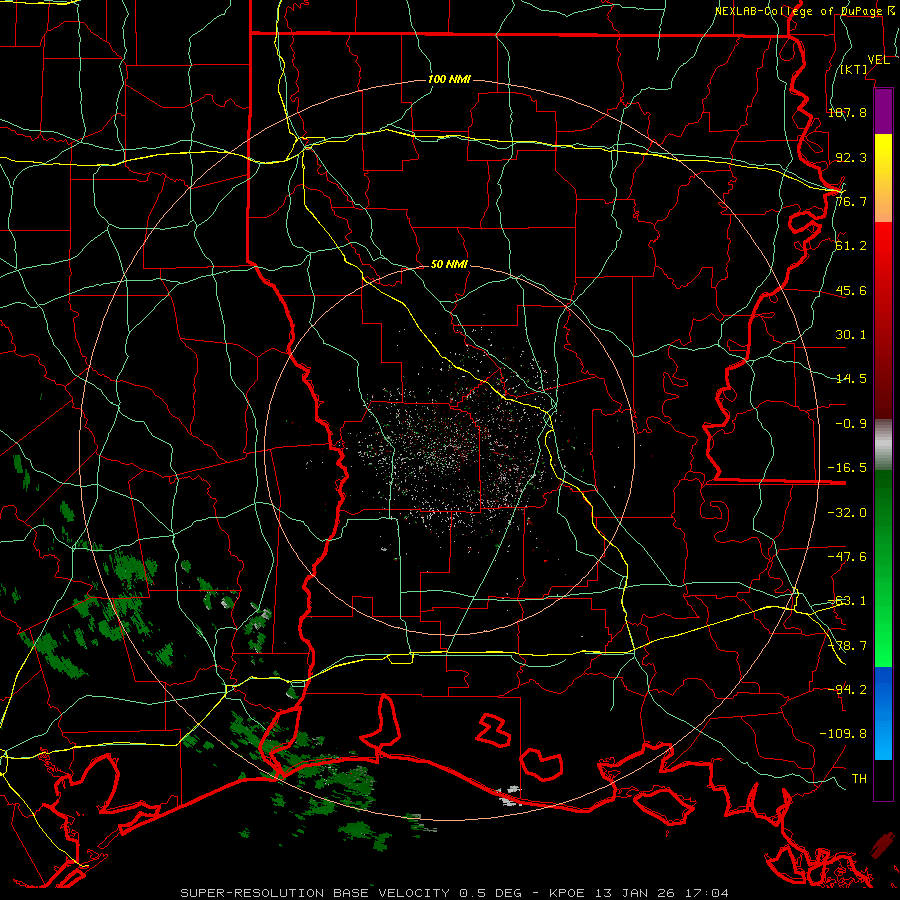The image size is (900, 900).
Task: Select the [KT] units label
Action: point(854,69)
